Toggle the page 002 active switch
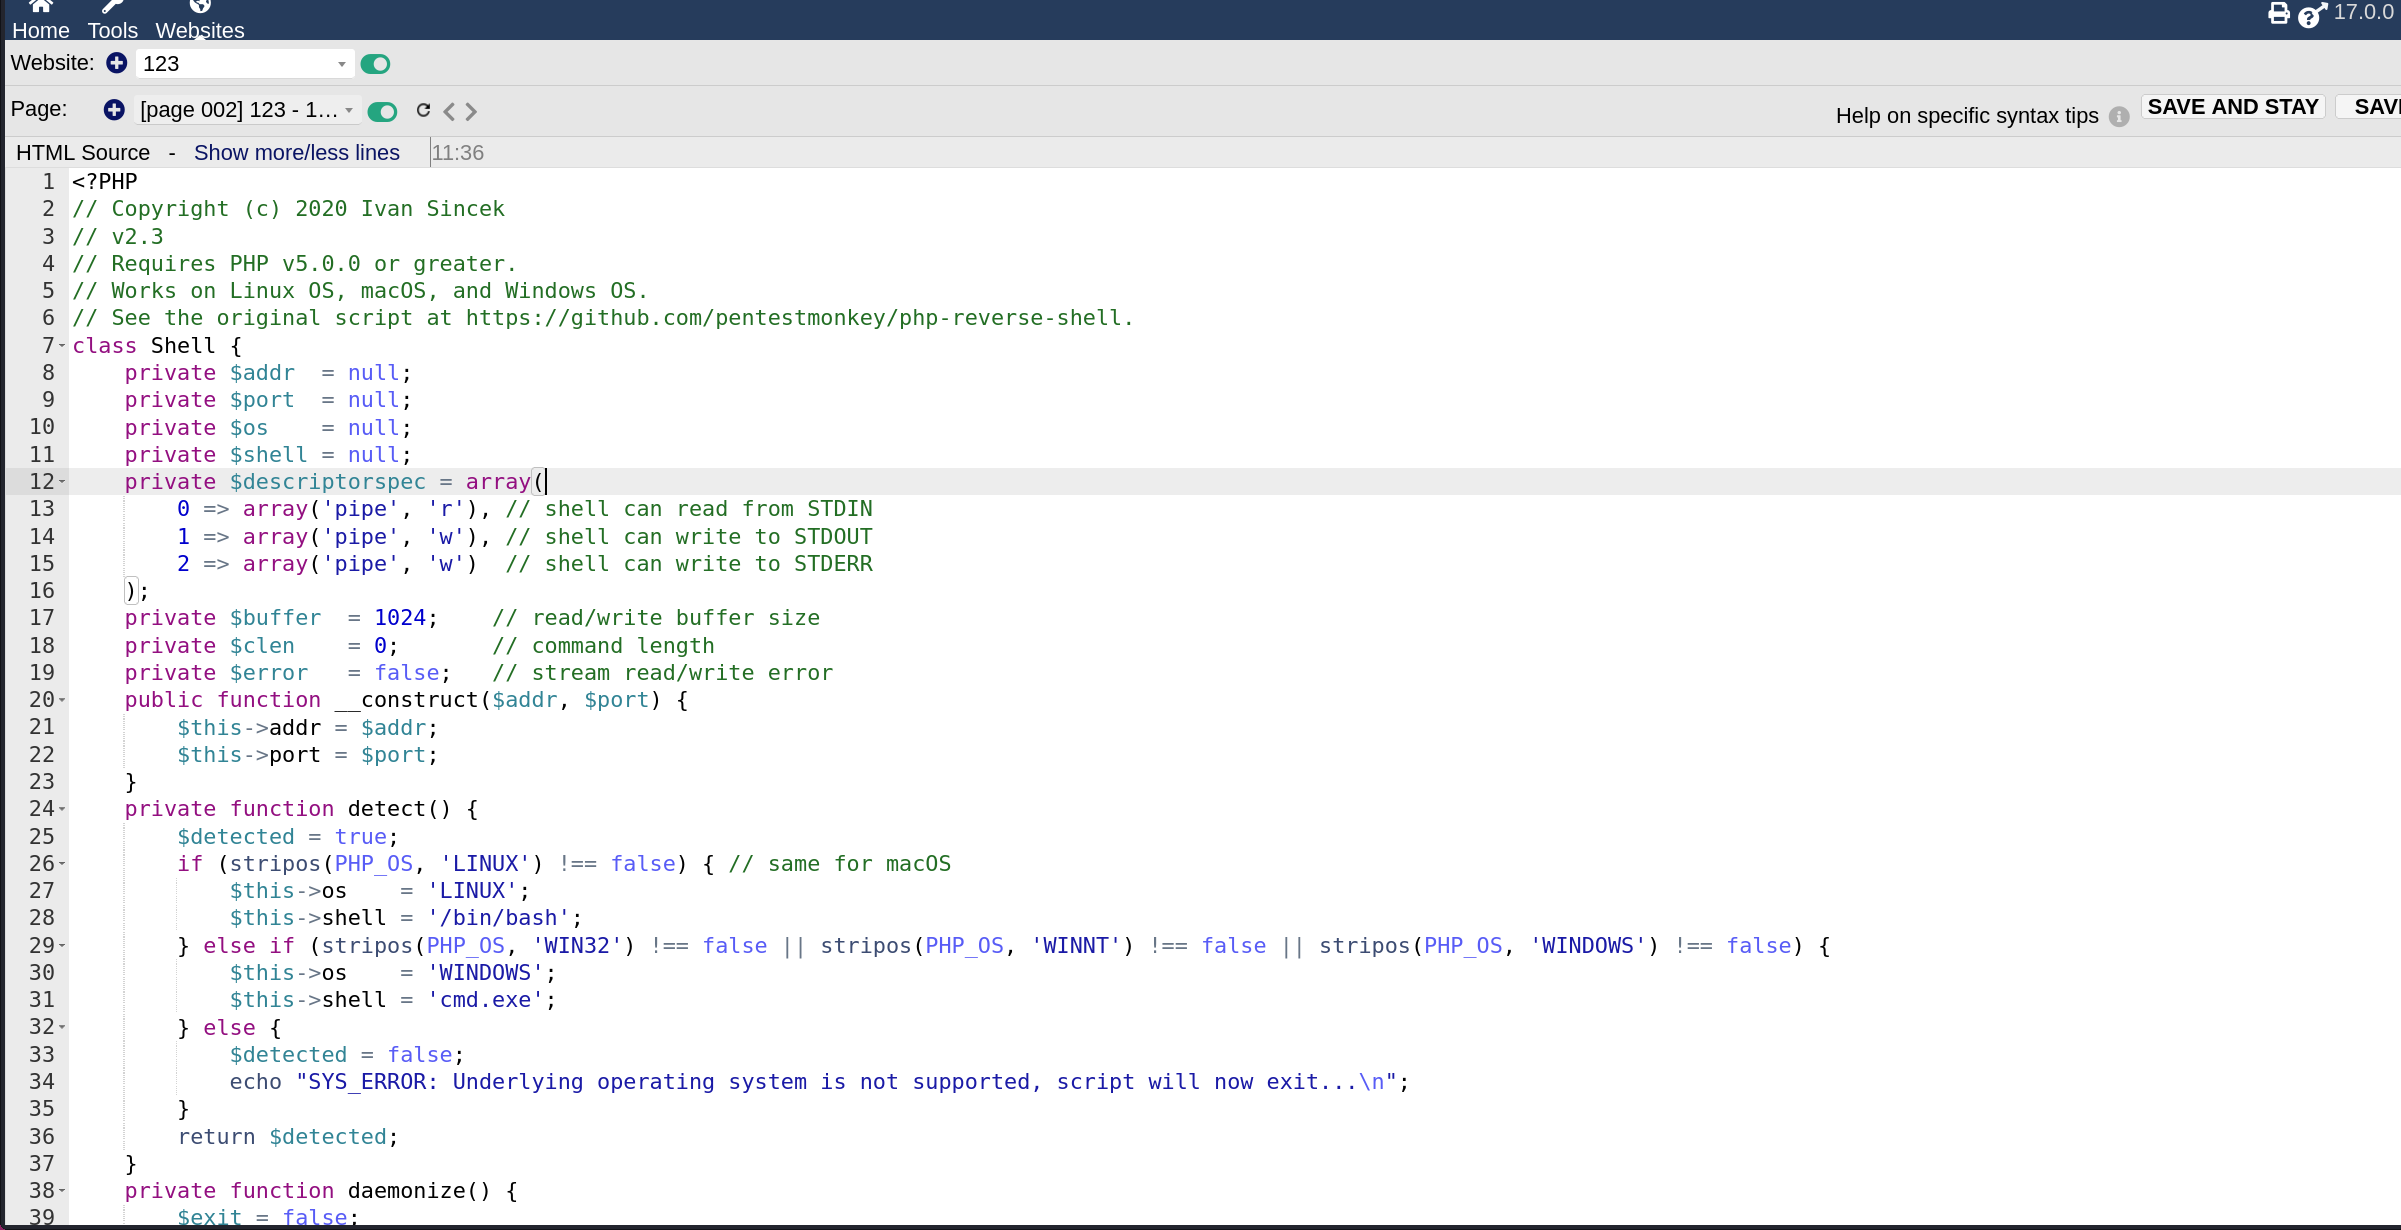The height and width of the screenshot is (1230, 2401). pos(382,111)
